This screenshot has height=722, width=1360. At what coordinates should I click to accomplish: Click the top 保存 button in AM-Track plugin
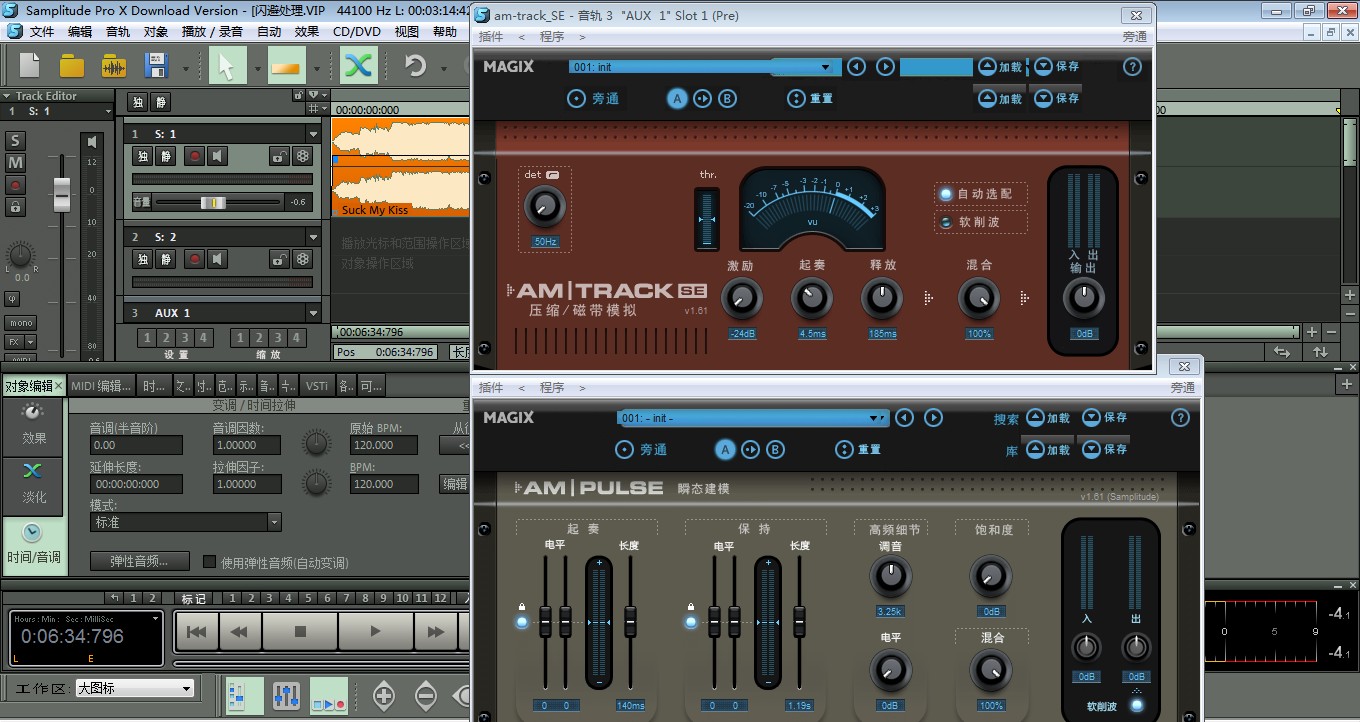click(1057, 67)
